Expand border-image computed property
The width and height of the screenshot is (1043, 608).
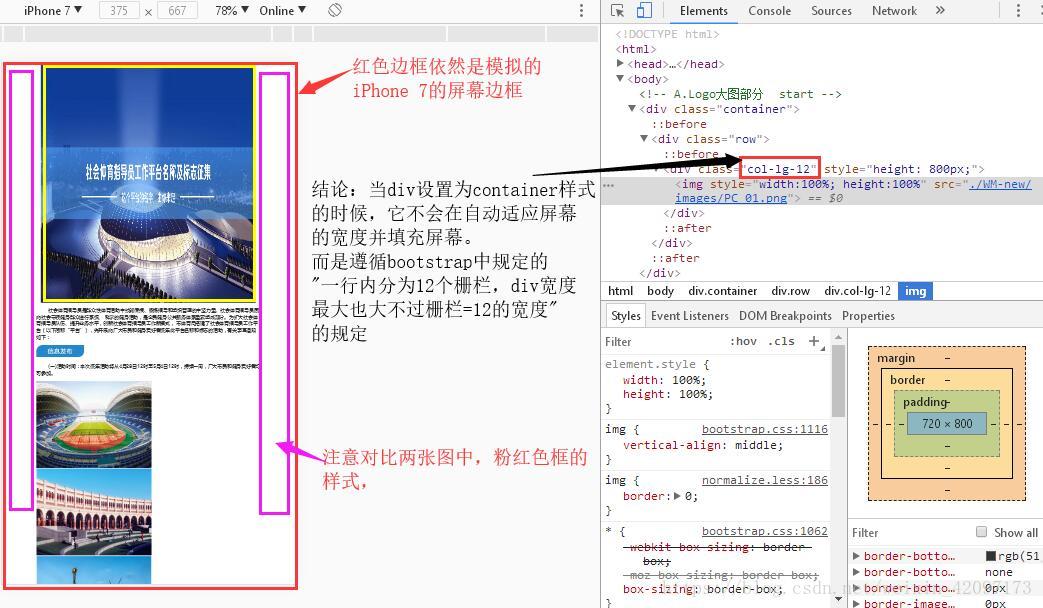[857, 603]
